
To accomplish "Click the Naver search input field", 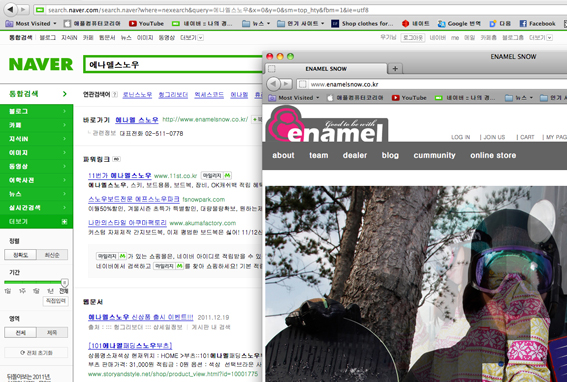I will [173, 64].
